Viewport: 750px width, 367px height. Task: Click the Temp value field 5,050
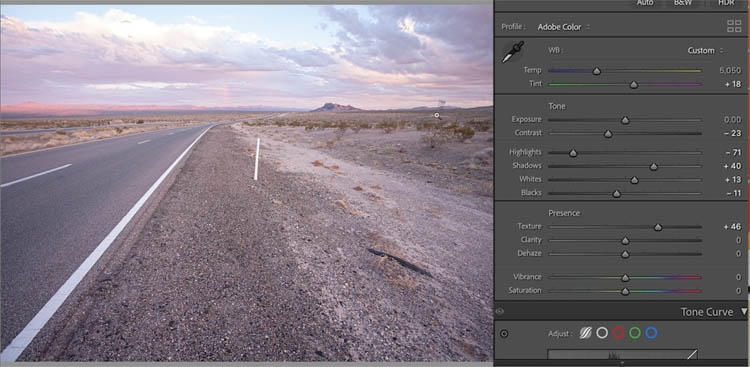(730, 70)
